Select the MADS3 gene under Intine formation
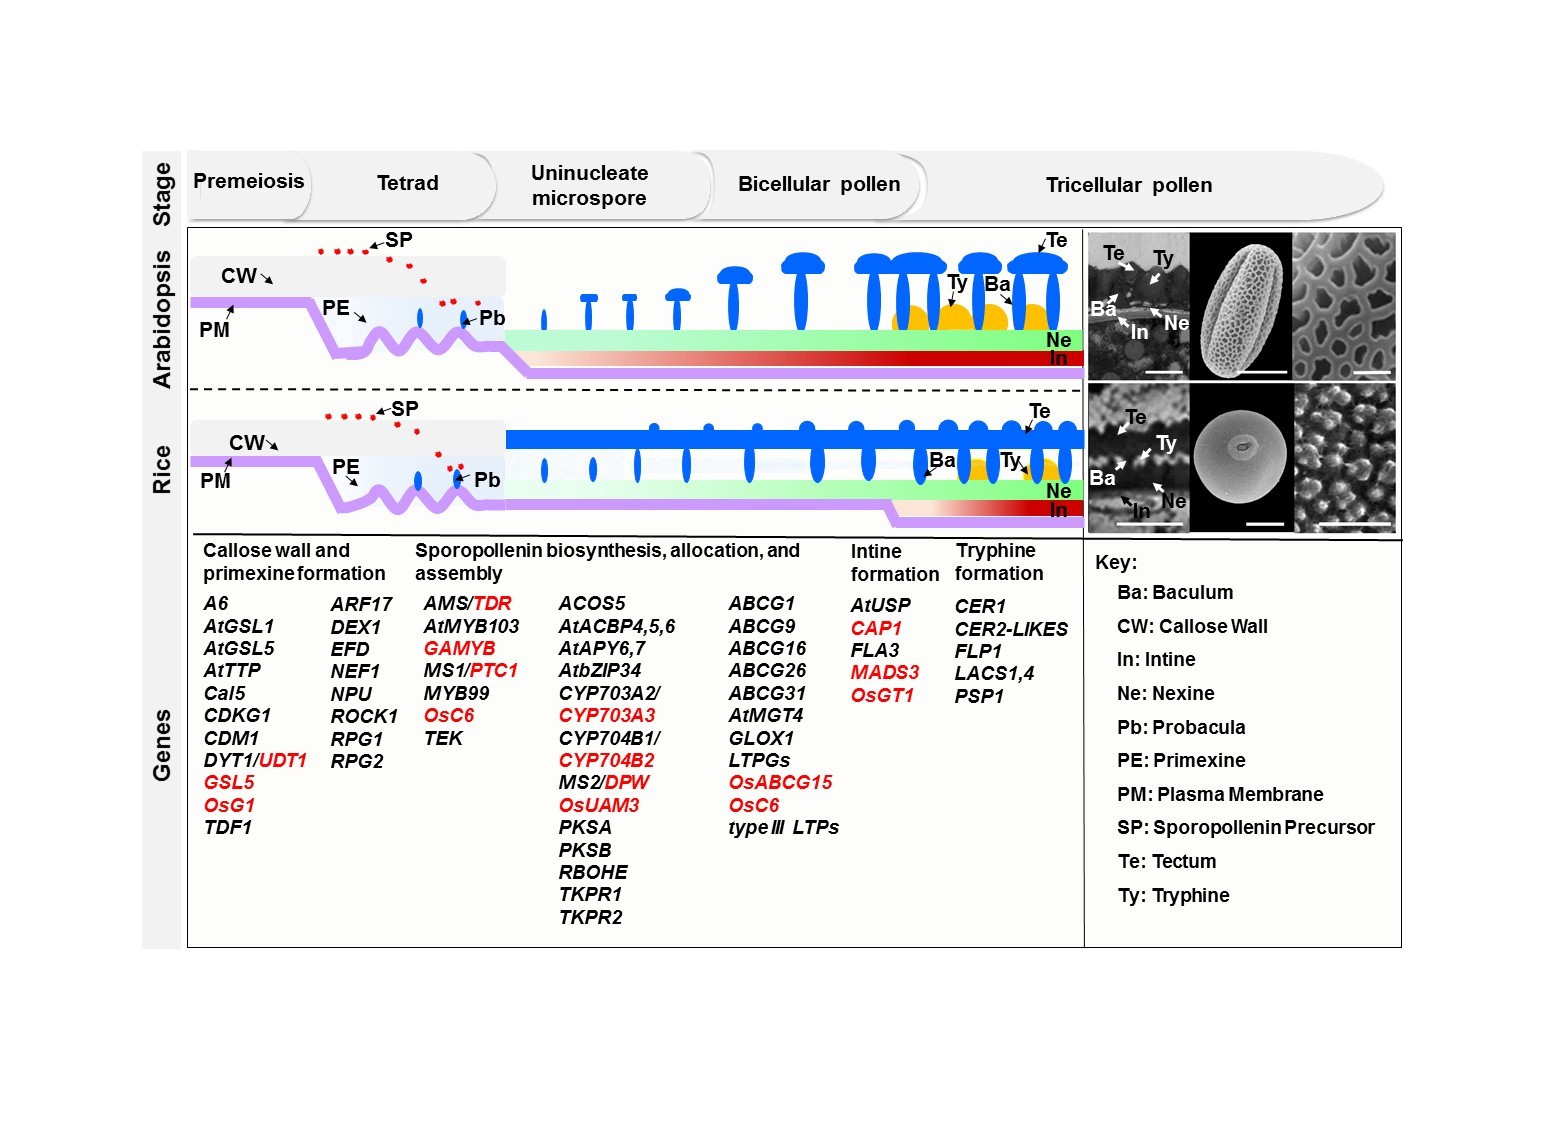The width and height of the screenshot is (1545, 1136). pos(884,673)
